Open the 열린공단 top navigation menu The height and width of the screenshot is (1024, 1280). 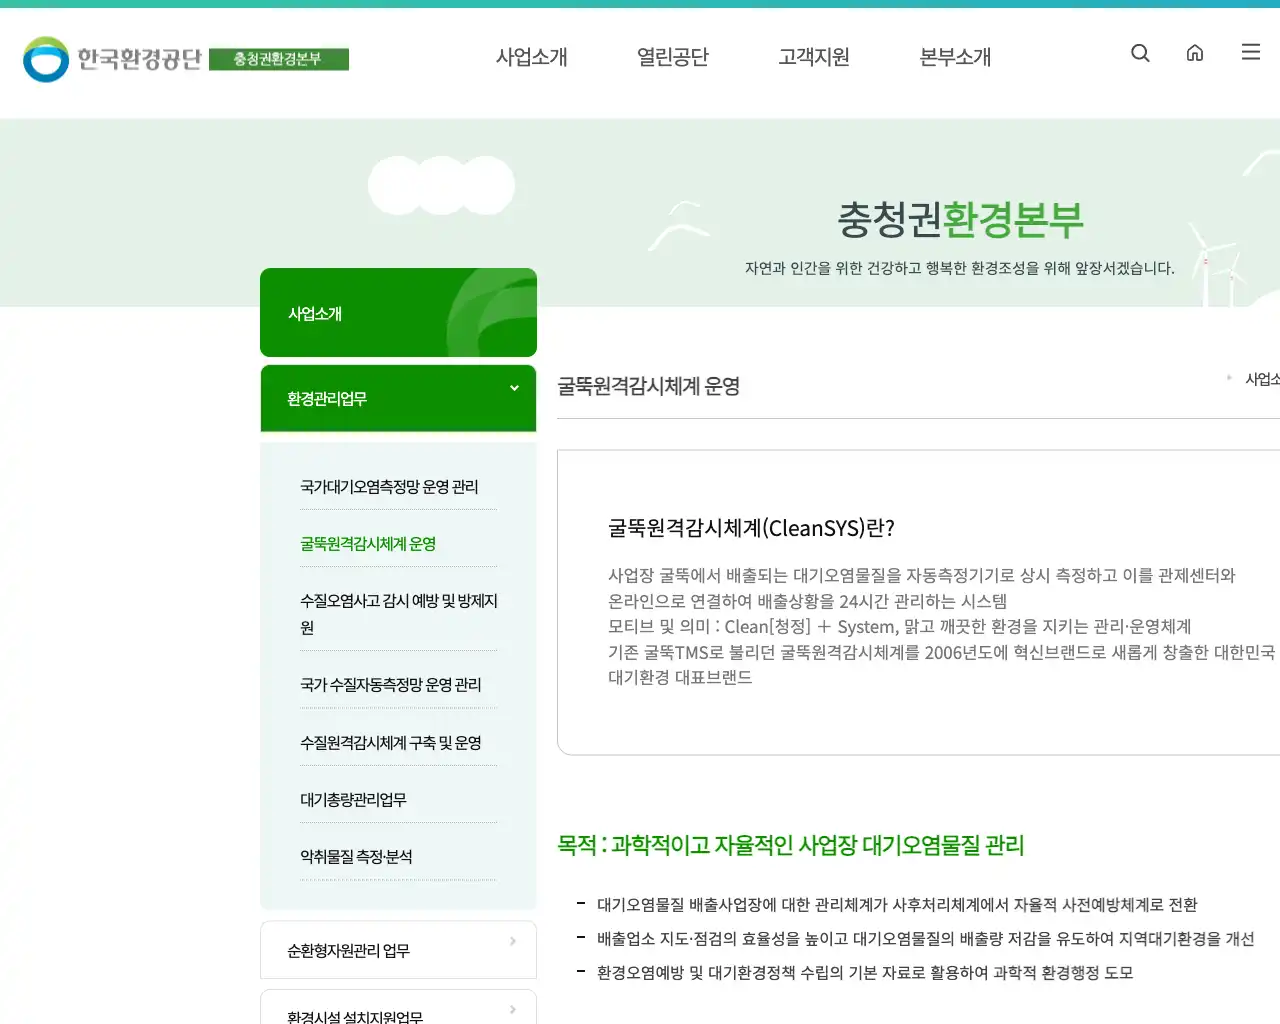point(672,57)
